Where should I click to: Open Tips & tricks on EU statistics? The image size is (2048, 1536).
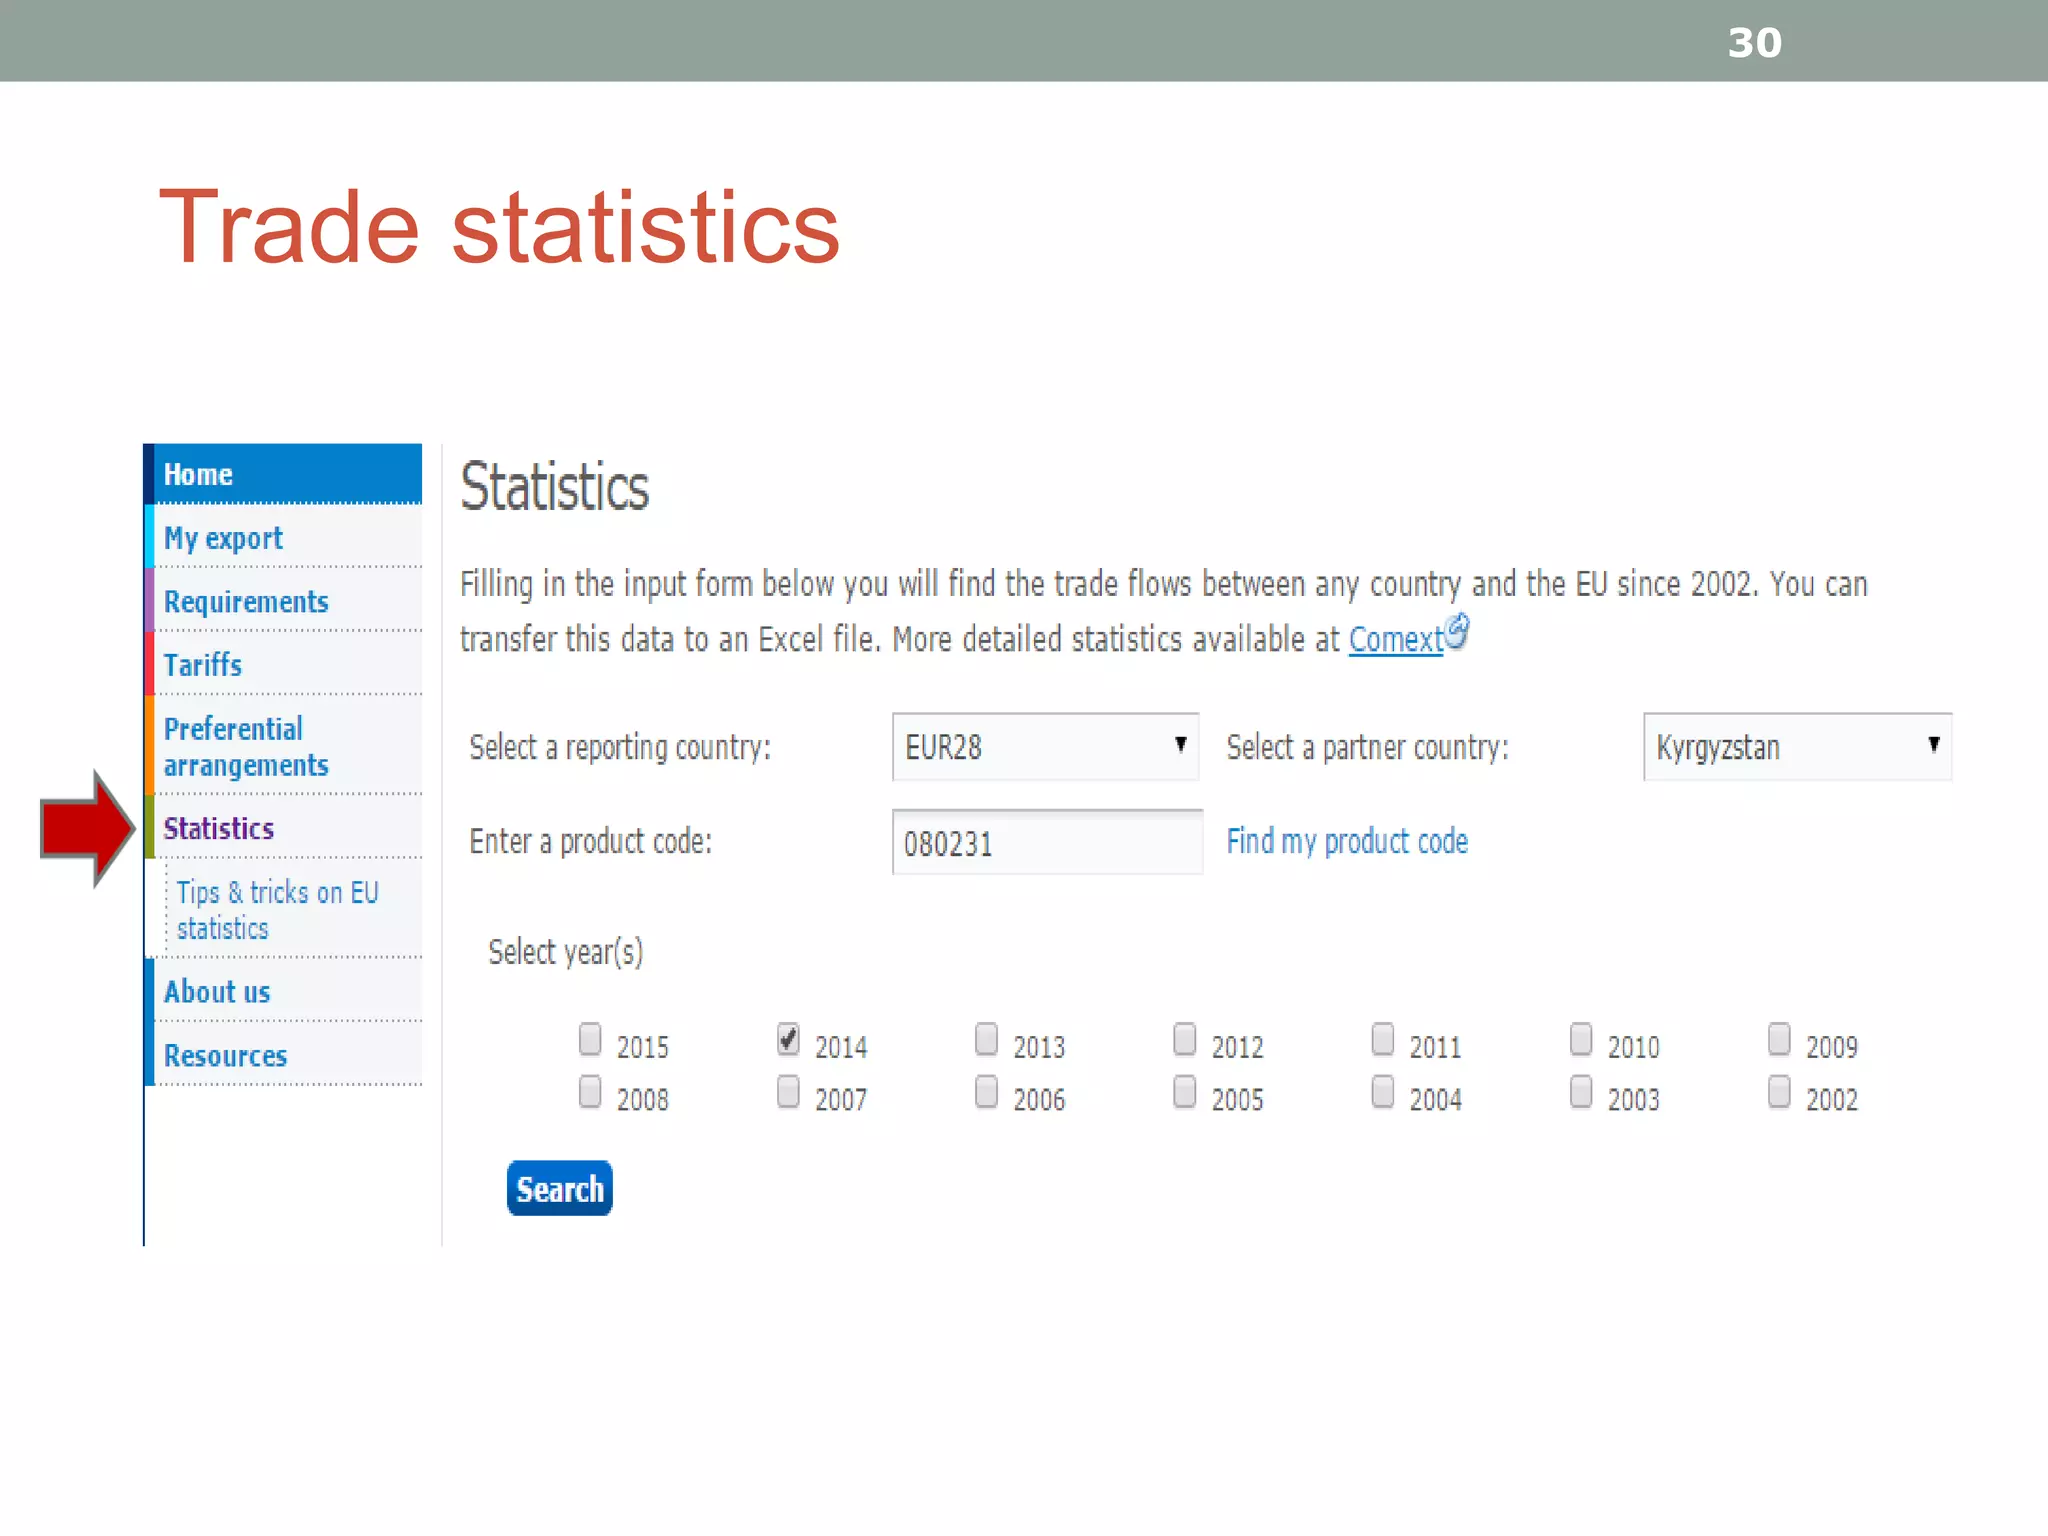coord(276,909)
